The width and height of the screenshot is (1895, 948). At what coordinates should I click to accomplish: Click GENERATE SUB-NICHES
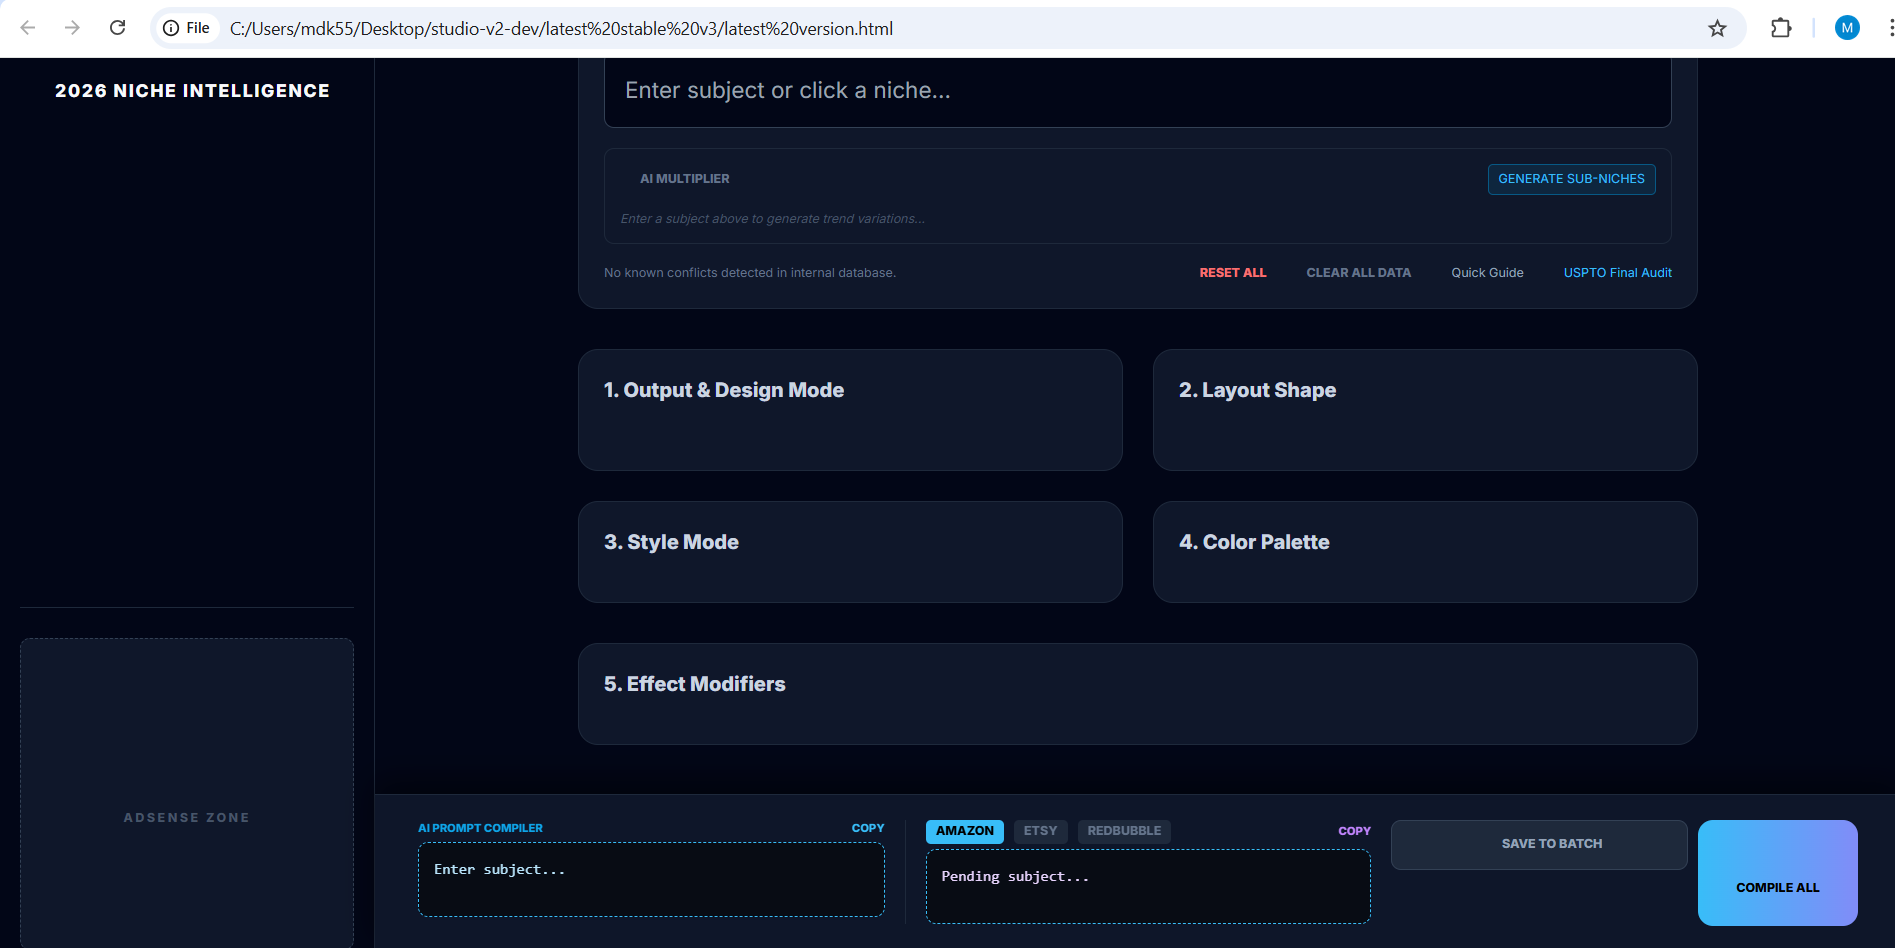pyautogui.click(x=1570, y=179)
